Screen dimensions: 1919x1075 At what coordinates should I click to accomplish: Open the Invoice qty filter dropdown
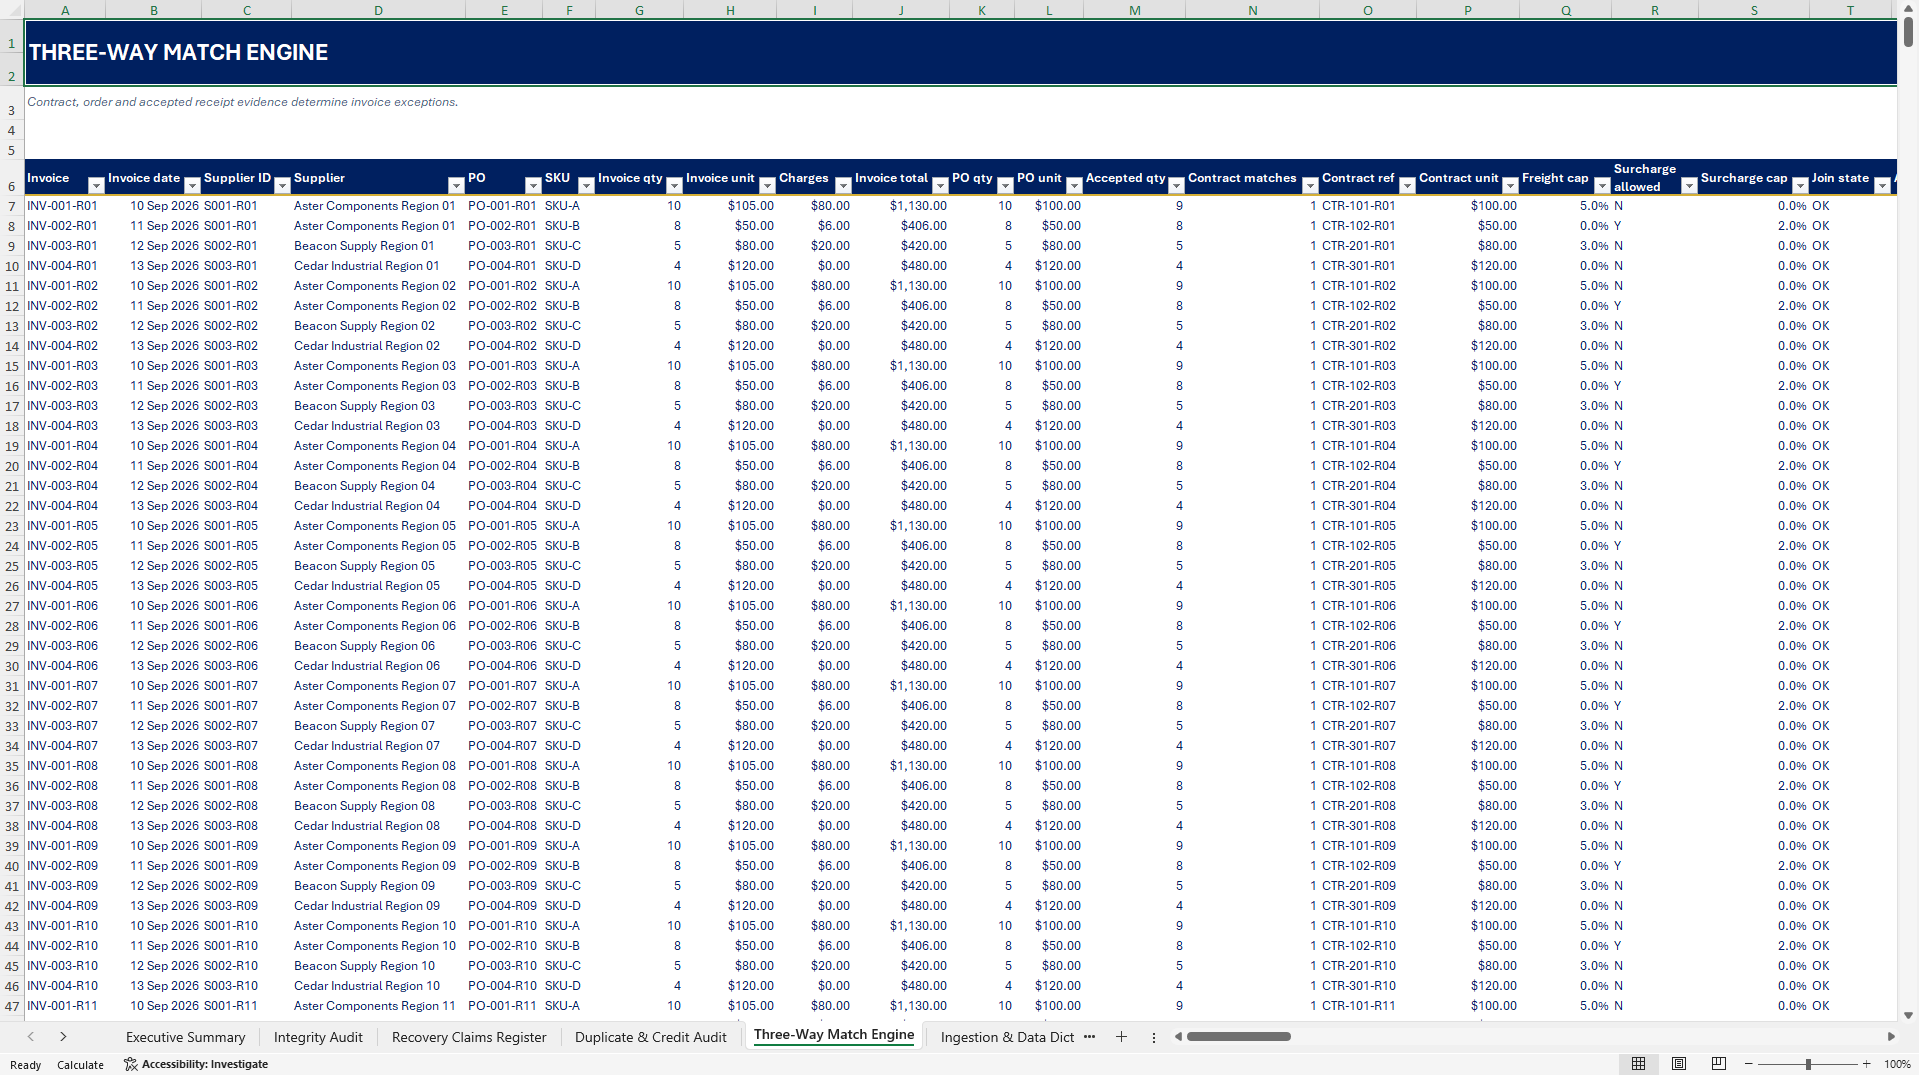coord(674,186)
